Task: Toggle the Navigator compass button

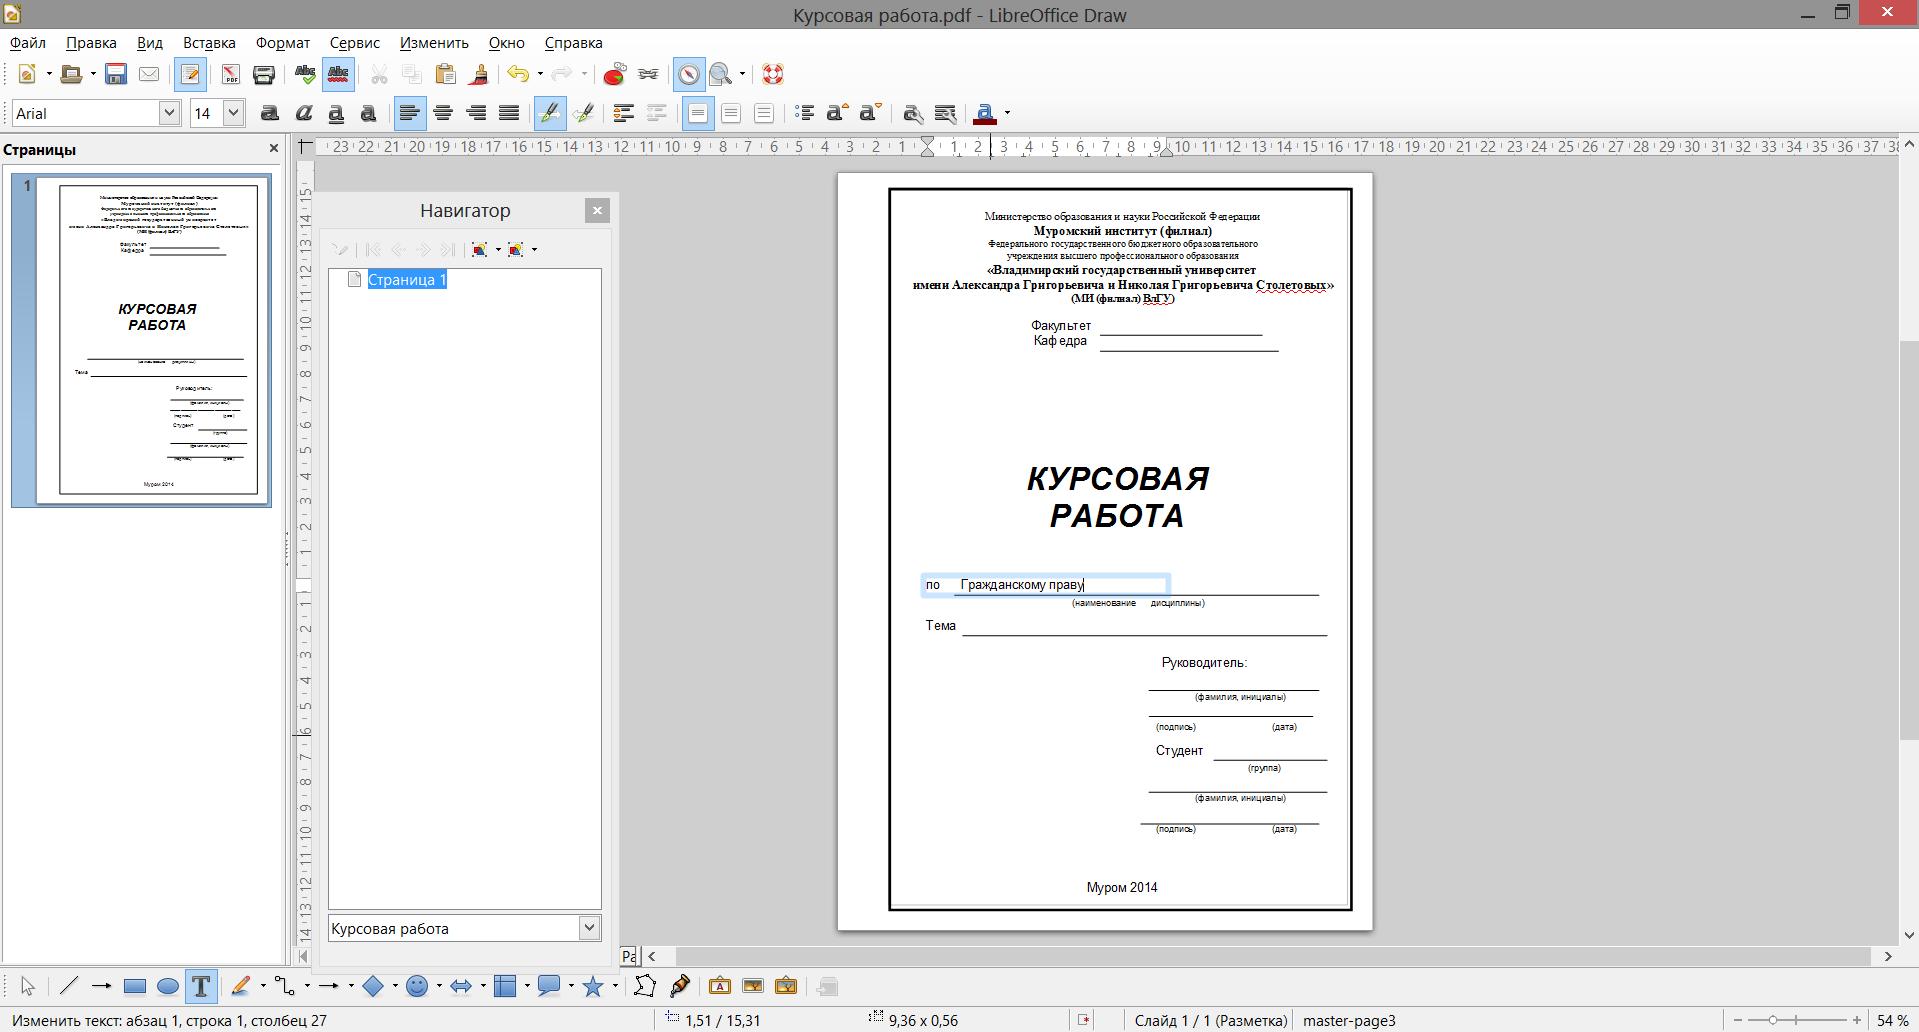Action: click(688, 75)
